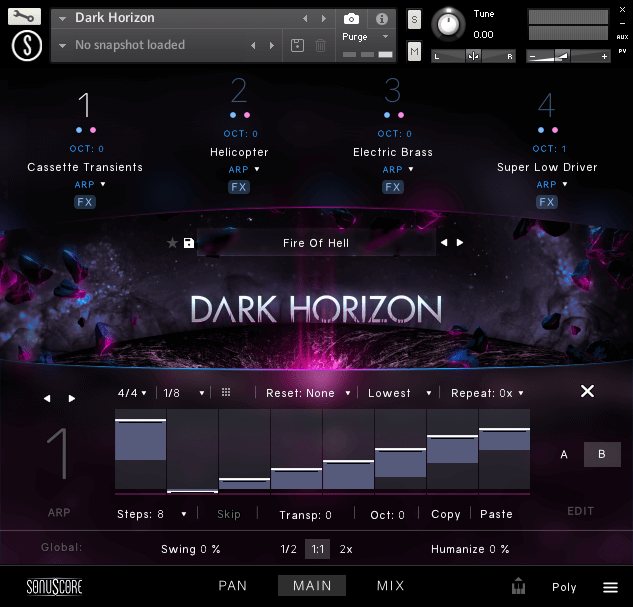Open the wrench instrument settings icon

[x=24, y=17]
